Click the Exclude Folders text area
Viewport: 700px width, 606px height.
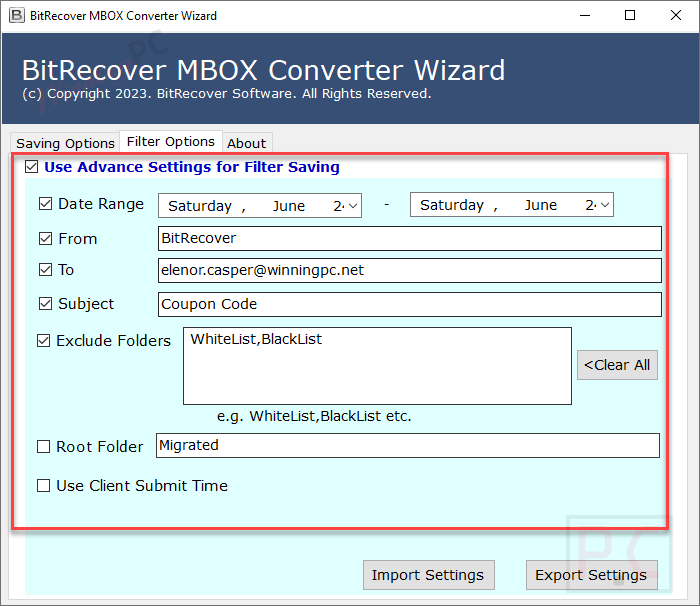(377, 366)
